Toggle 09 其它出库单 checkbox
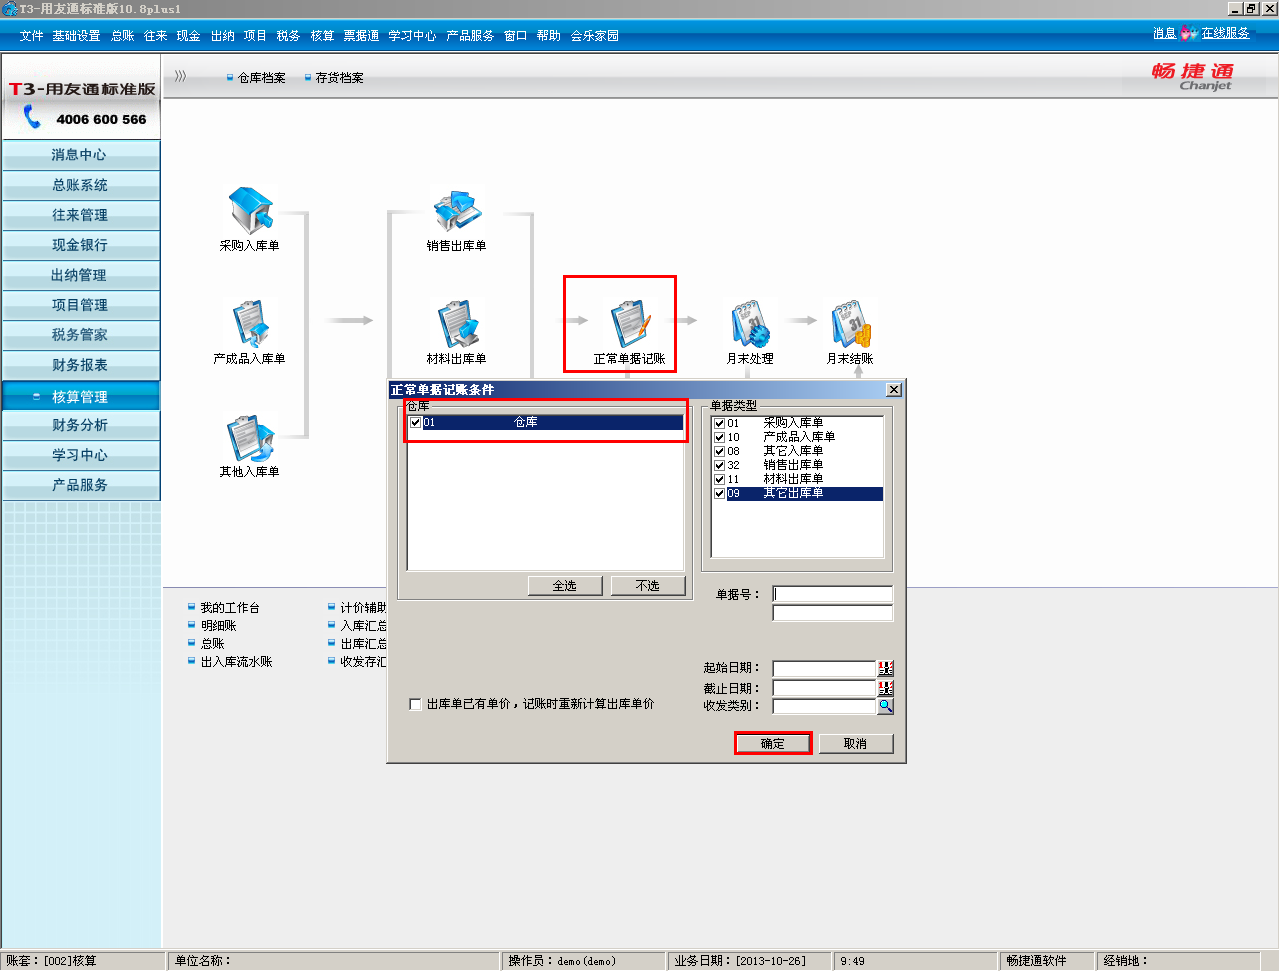 719,493
